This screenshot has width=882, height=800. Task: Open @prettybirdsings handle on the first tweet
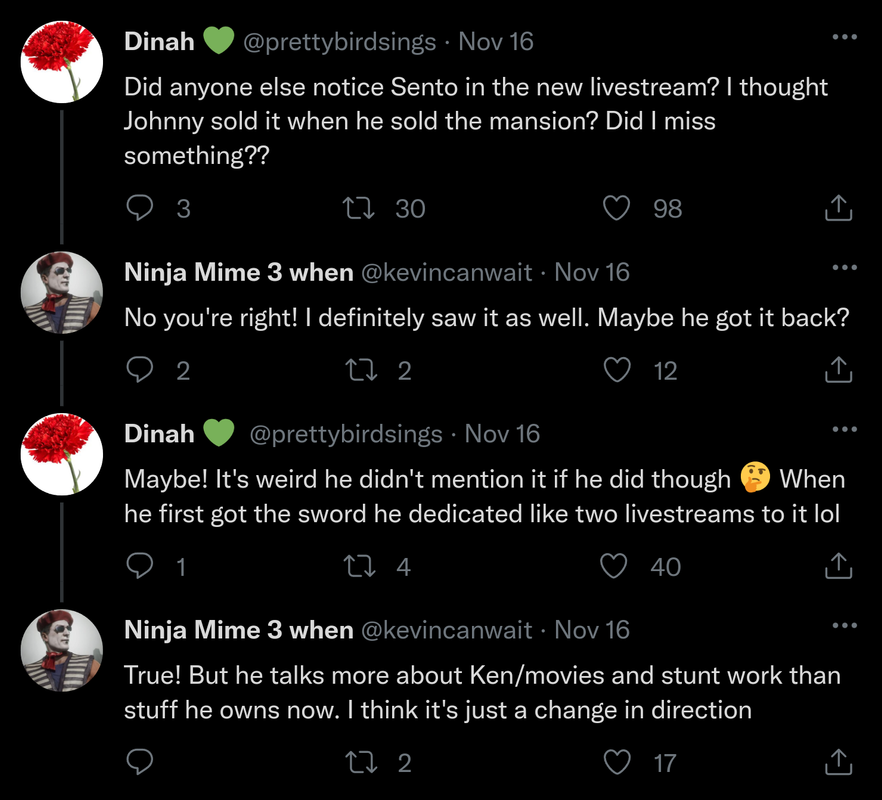pos(340,42)
